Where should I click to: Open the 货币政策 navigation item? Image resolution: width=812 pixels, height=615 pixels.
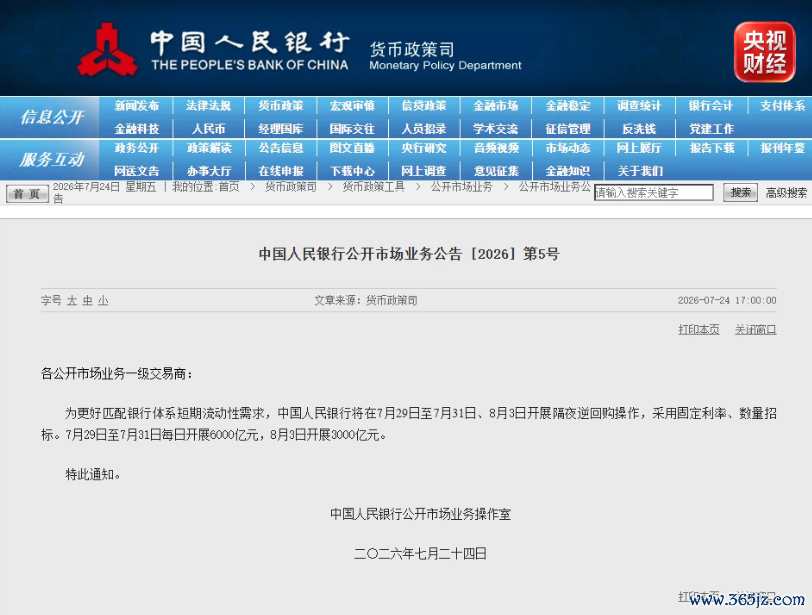point(281,106)
